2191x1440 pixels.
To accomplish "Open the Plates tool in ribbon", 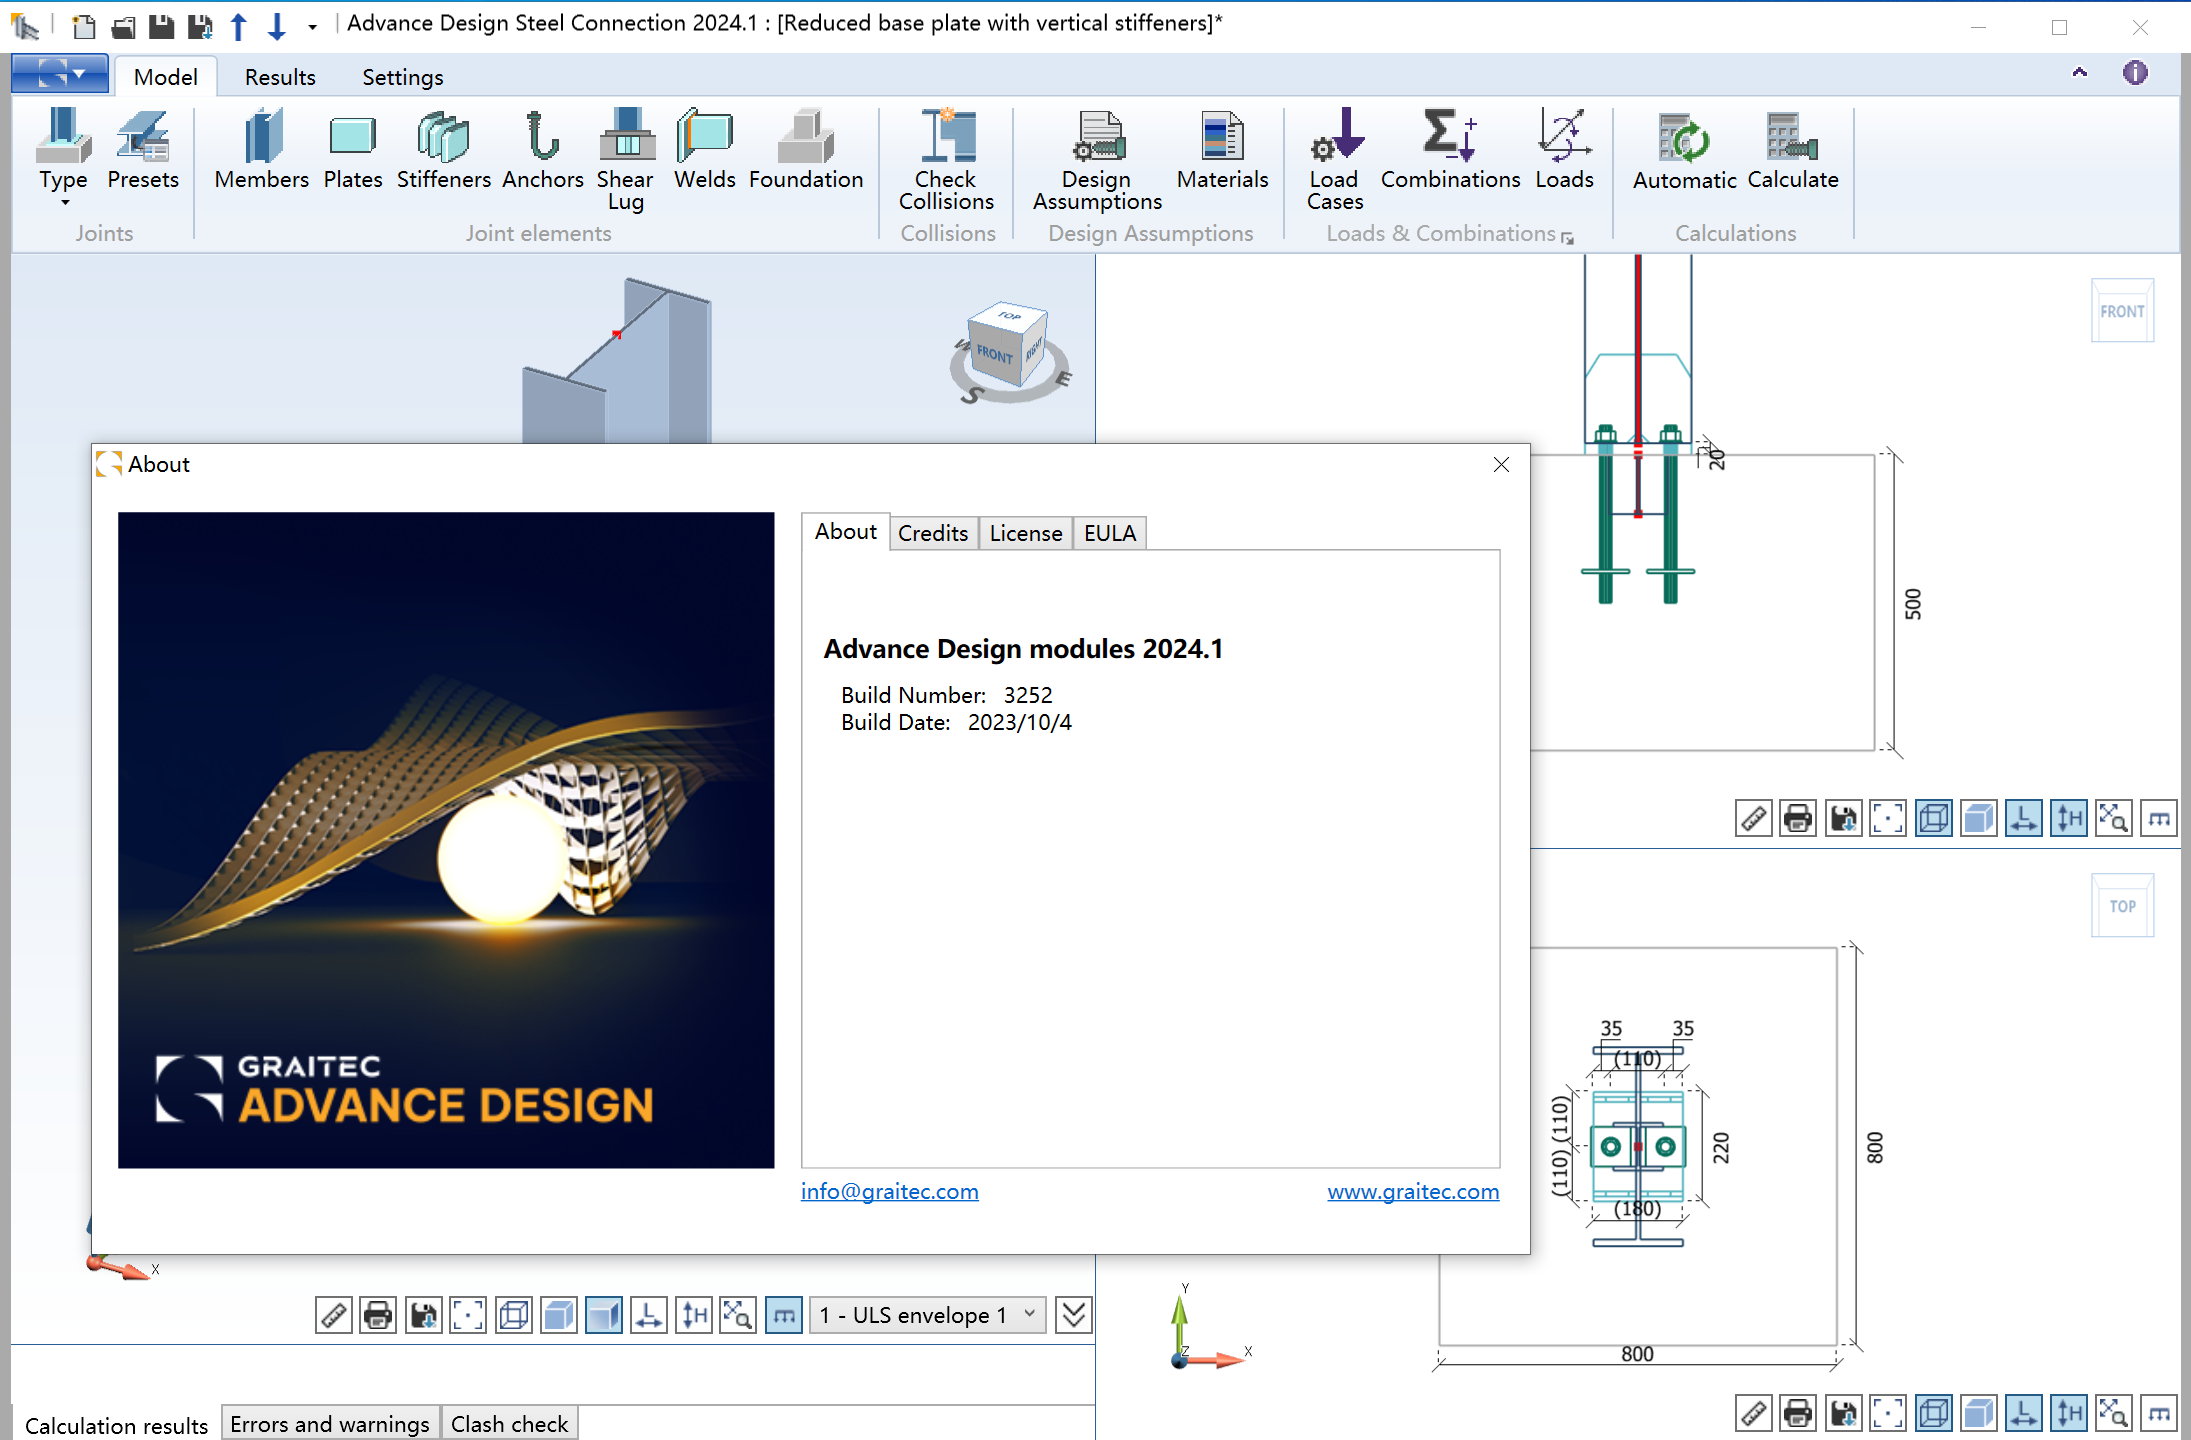I will click(352, 150).
